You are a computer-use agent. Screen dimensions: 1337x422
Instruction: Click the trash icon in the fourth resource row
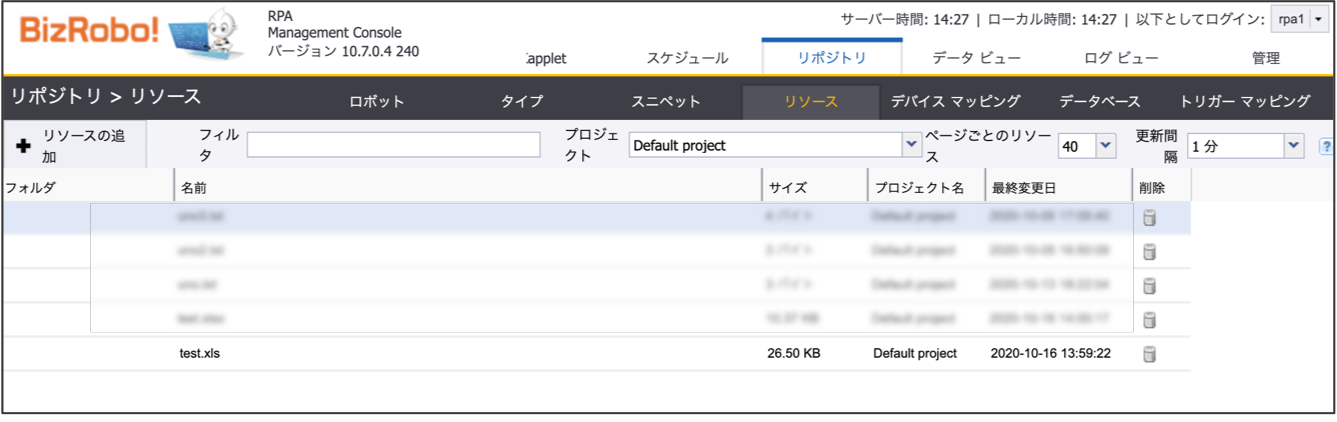click(1149, 320)
